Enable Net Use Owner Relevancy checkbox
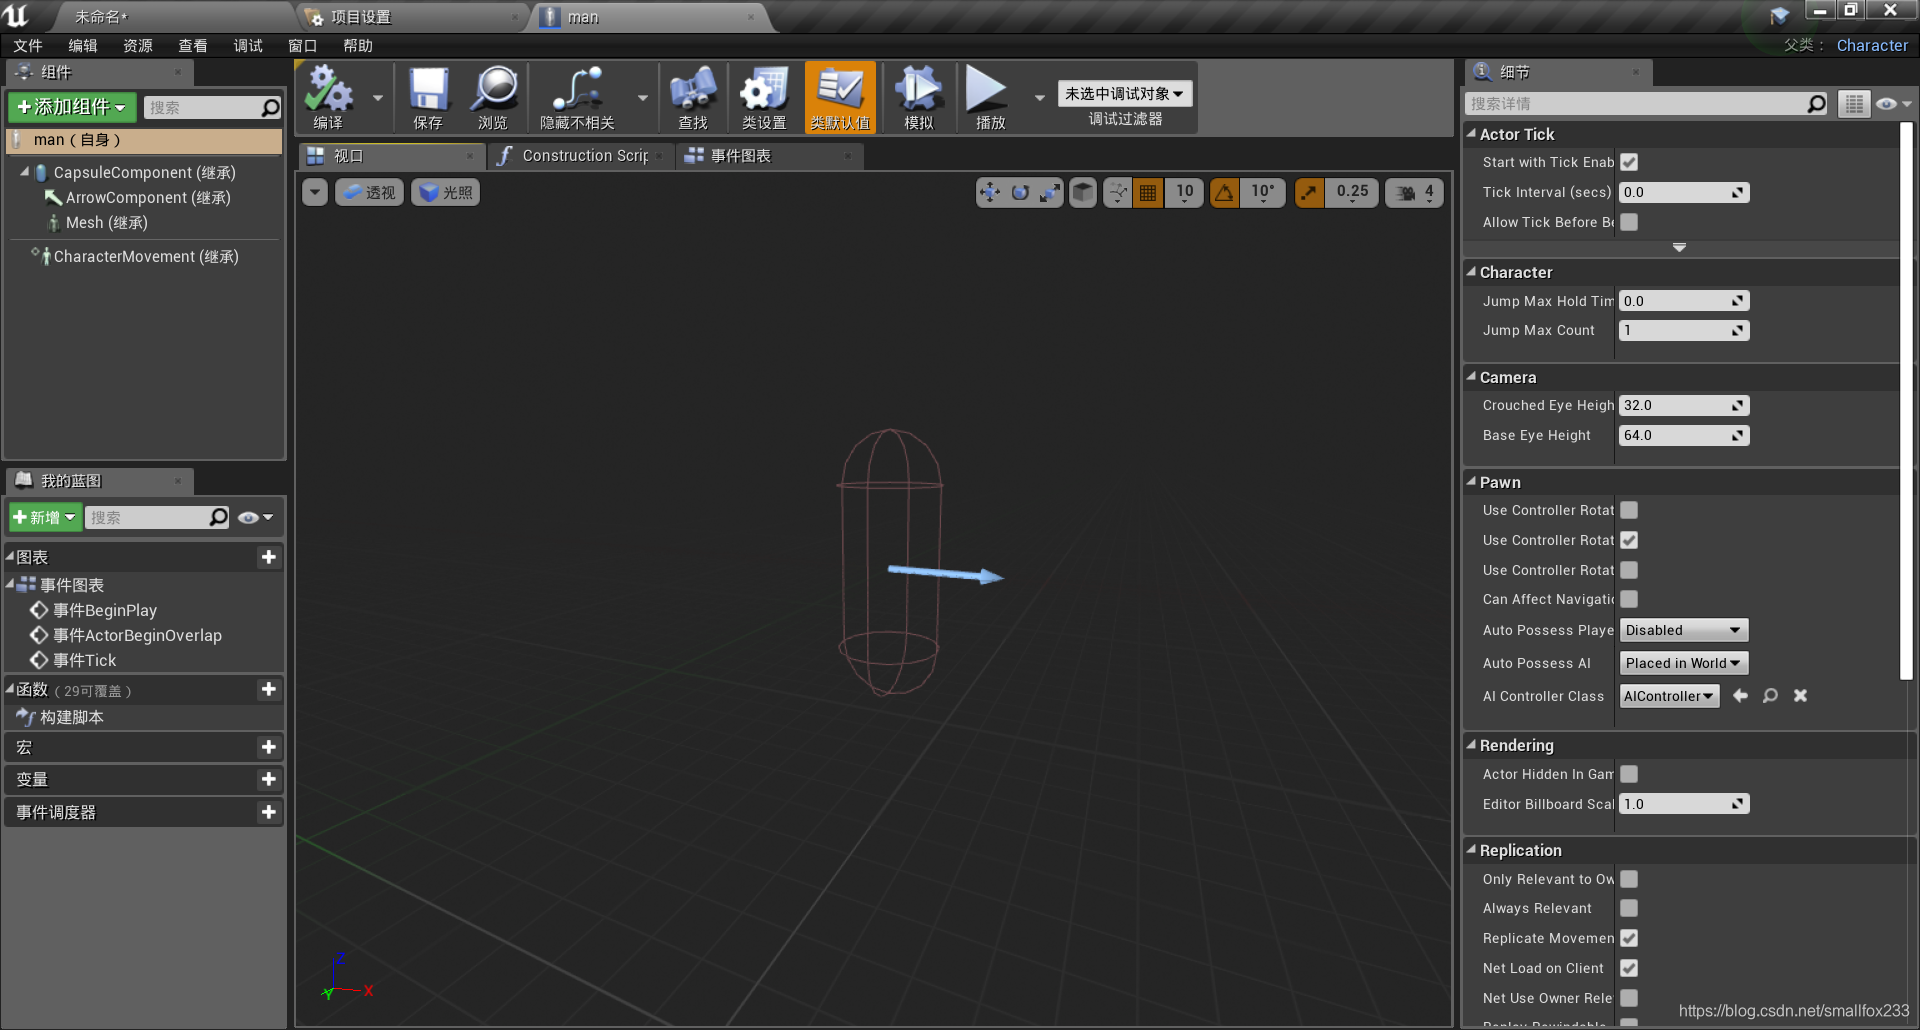Screen dimensions: 1920x1030 1629,998
